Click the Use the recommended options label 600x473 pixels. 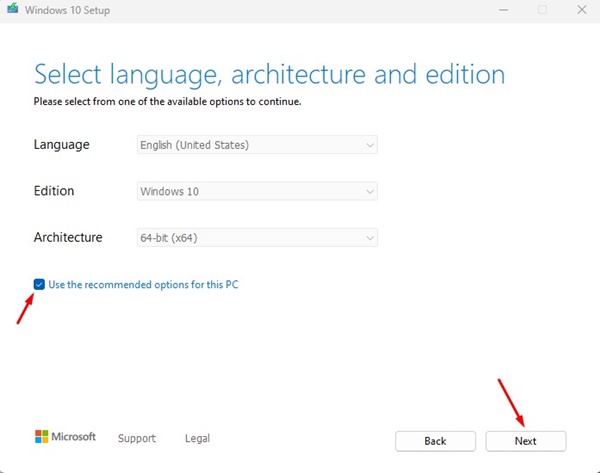pos(143,285)
